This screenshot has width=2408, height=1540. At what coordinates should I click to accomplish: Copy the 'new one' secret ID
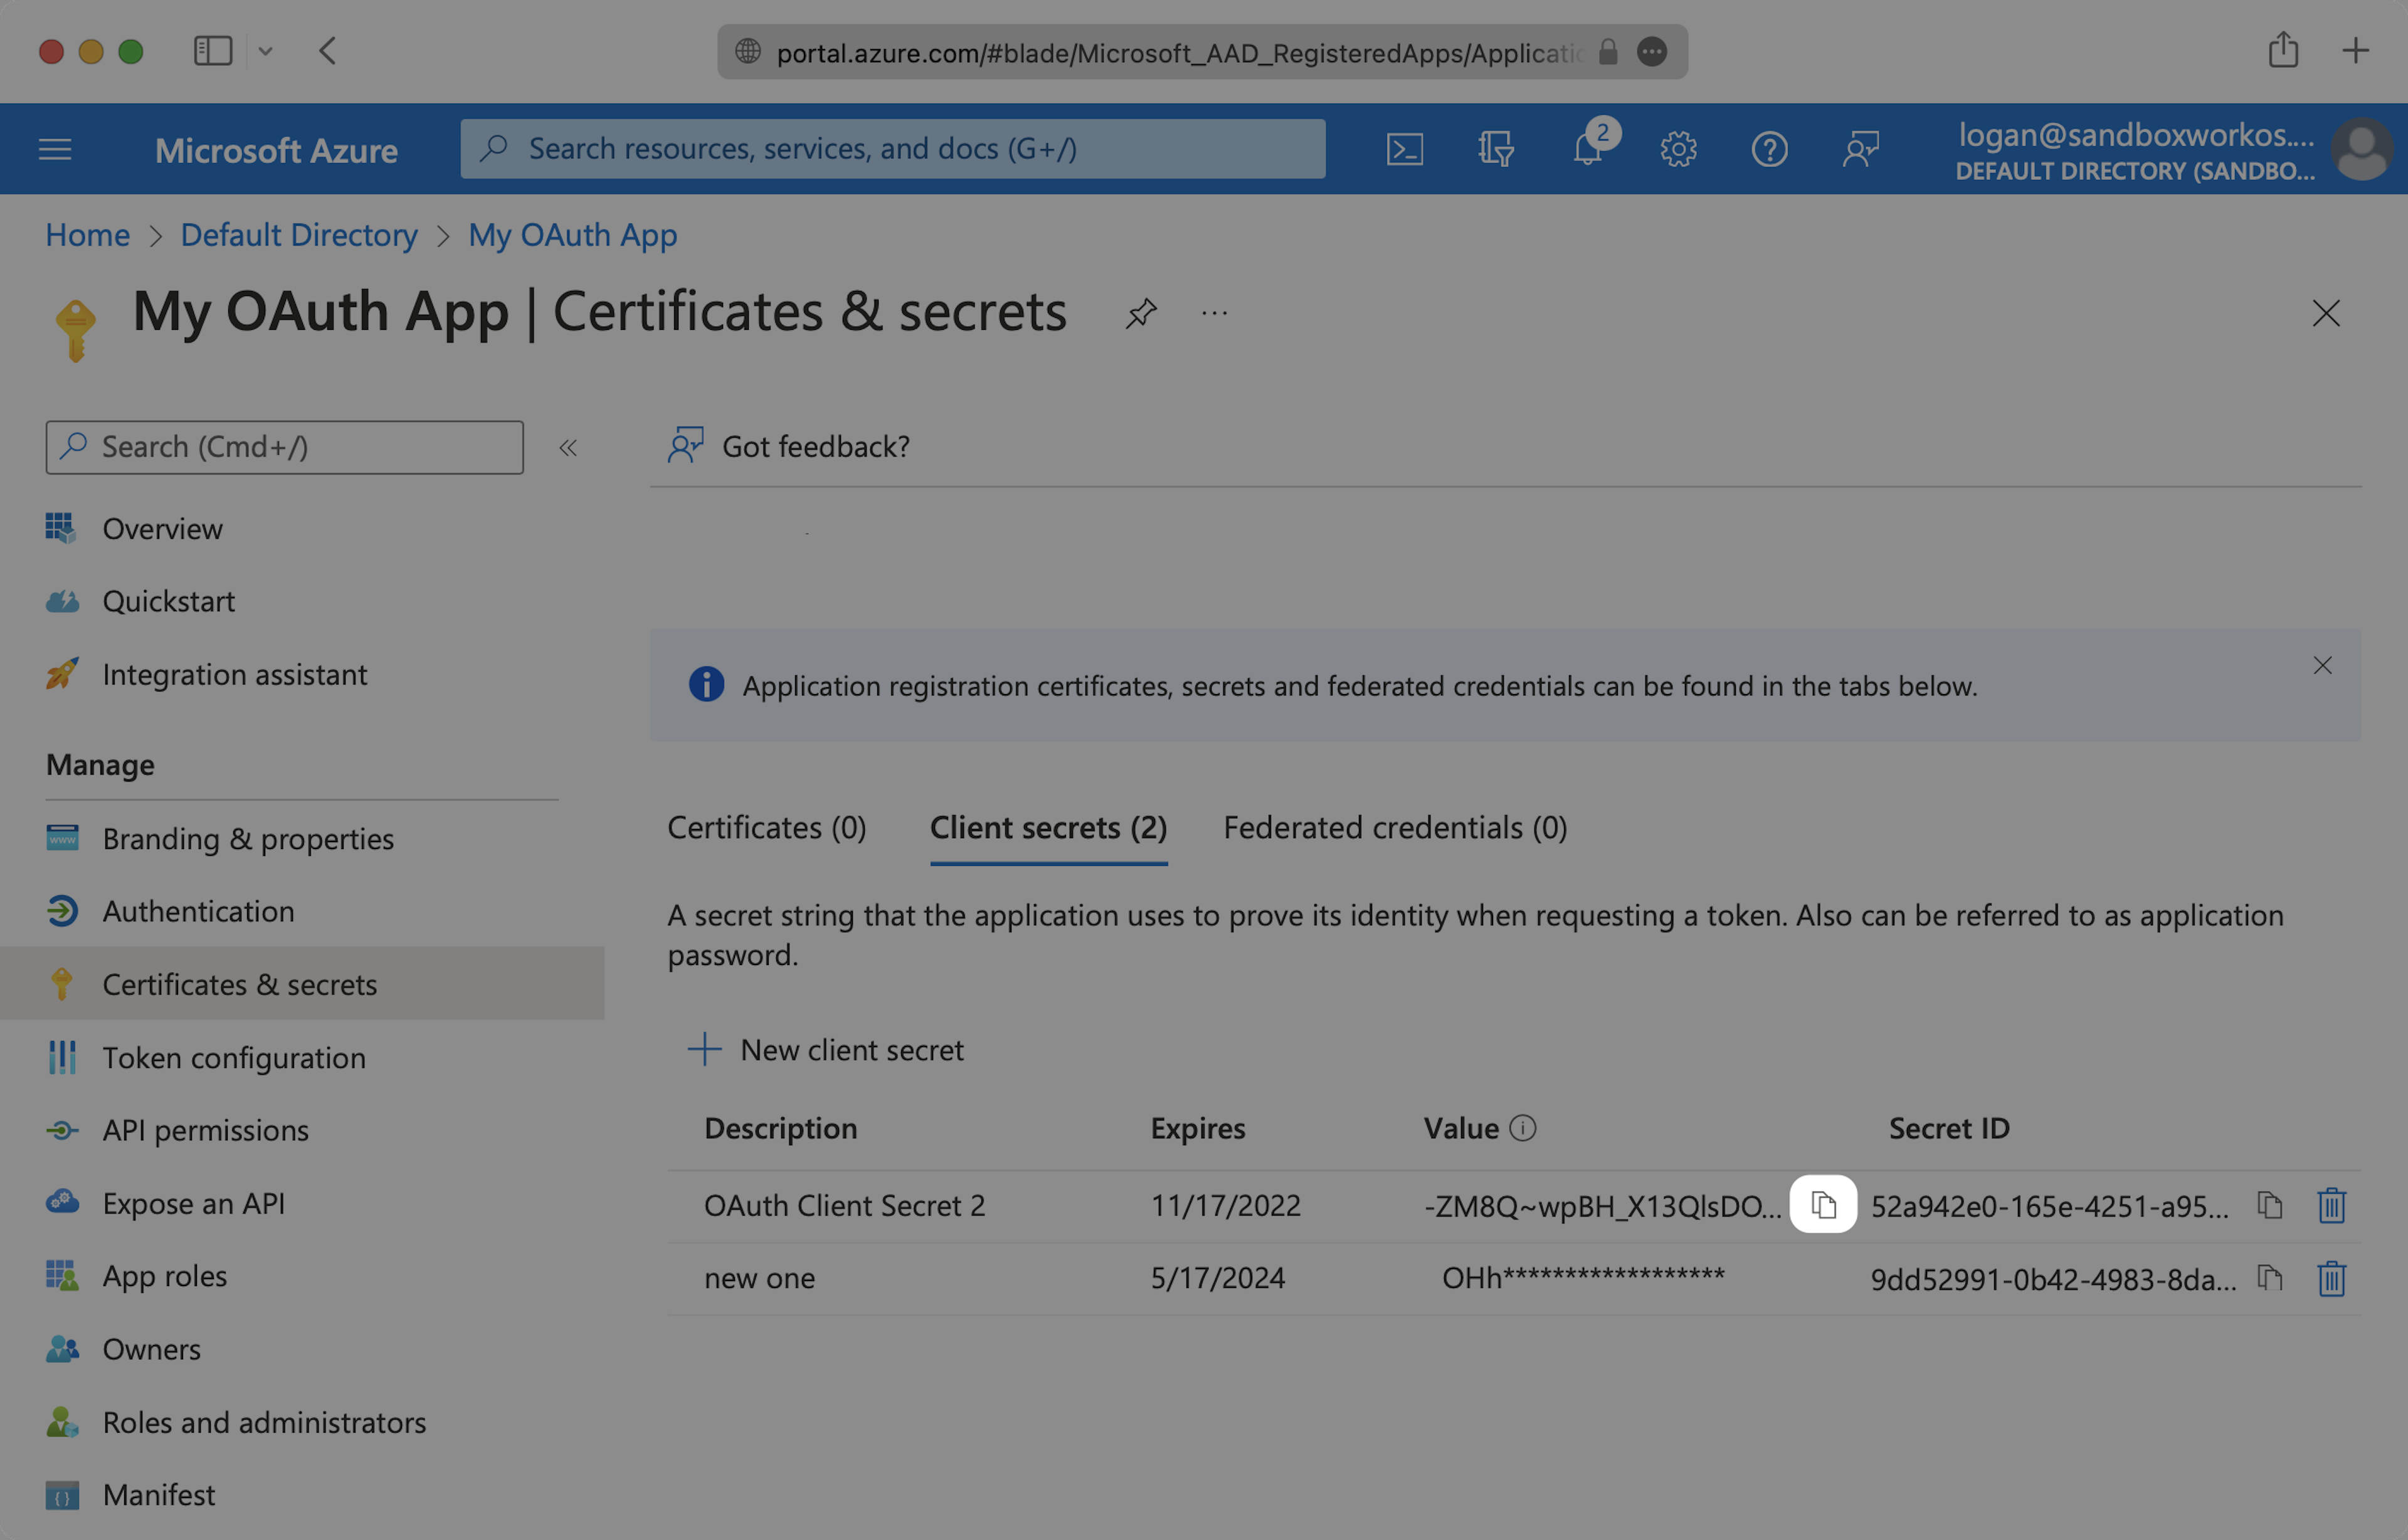click(2270, 1278)
